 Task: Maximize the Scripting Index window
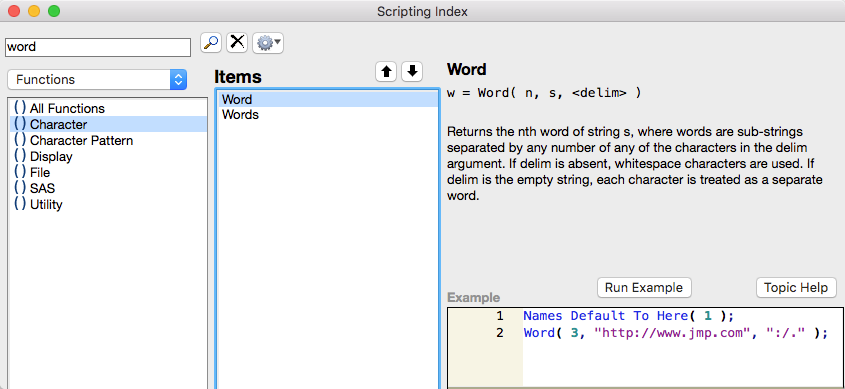pos(54,11)
